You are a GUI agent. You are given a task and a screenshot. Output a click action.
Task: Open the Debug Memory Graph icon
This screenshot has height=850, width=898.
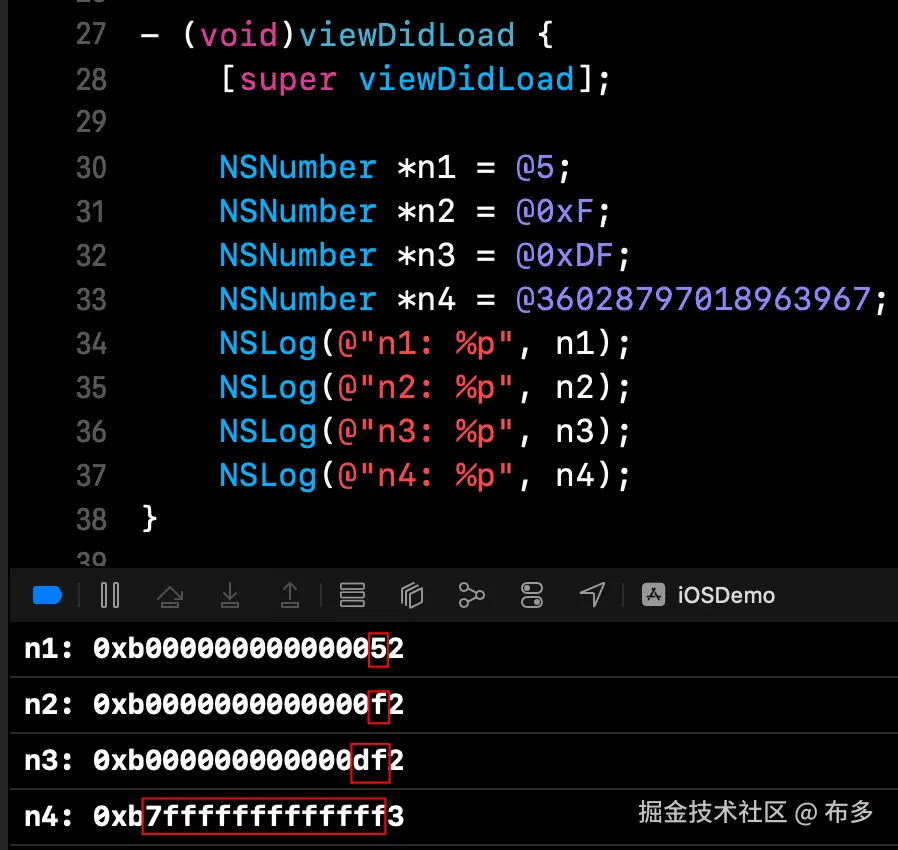[x=471, y=595]
